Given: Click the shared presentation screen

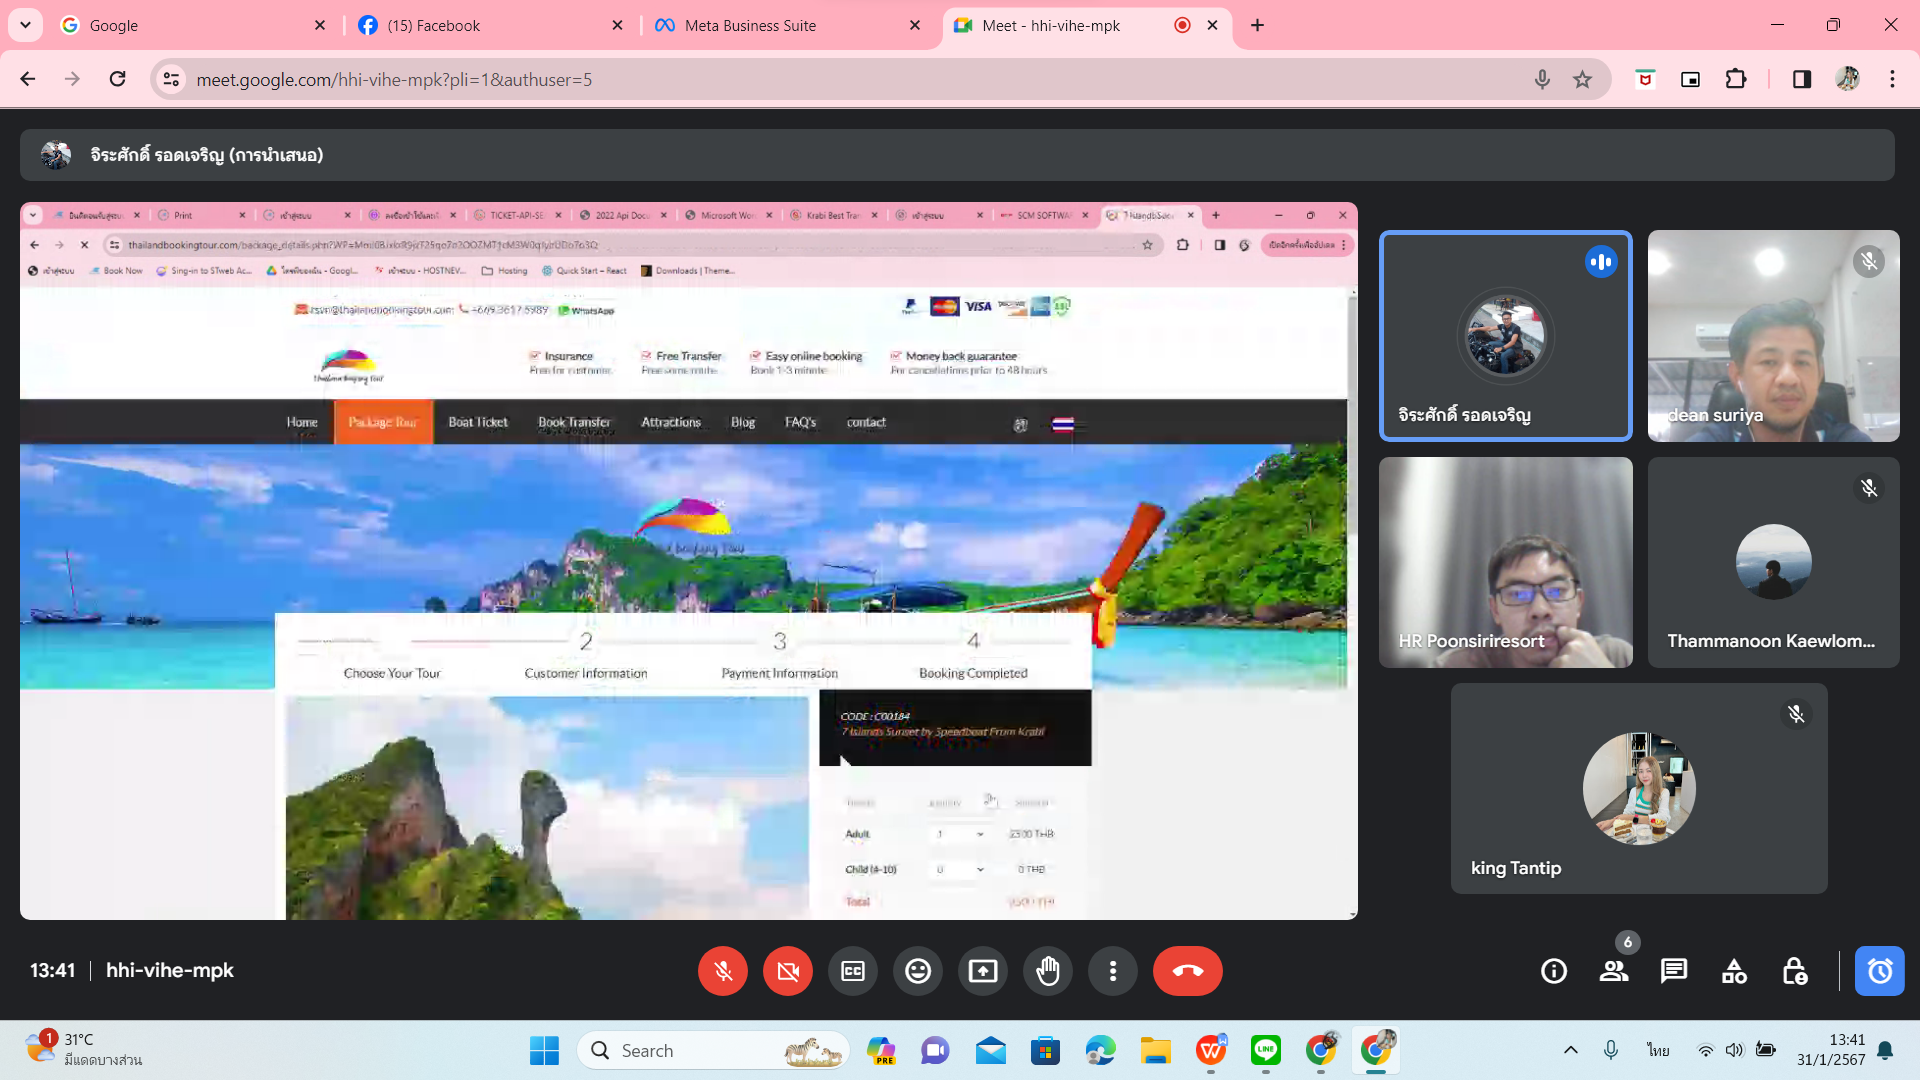Looking at the screenshot, I should (x=688, y=560).
